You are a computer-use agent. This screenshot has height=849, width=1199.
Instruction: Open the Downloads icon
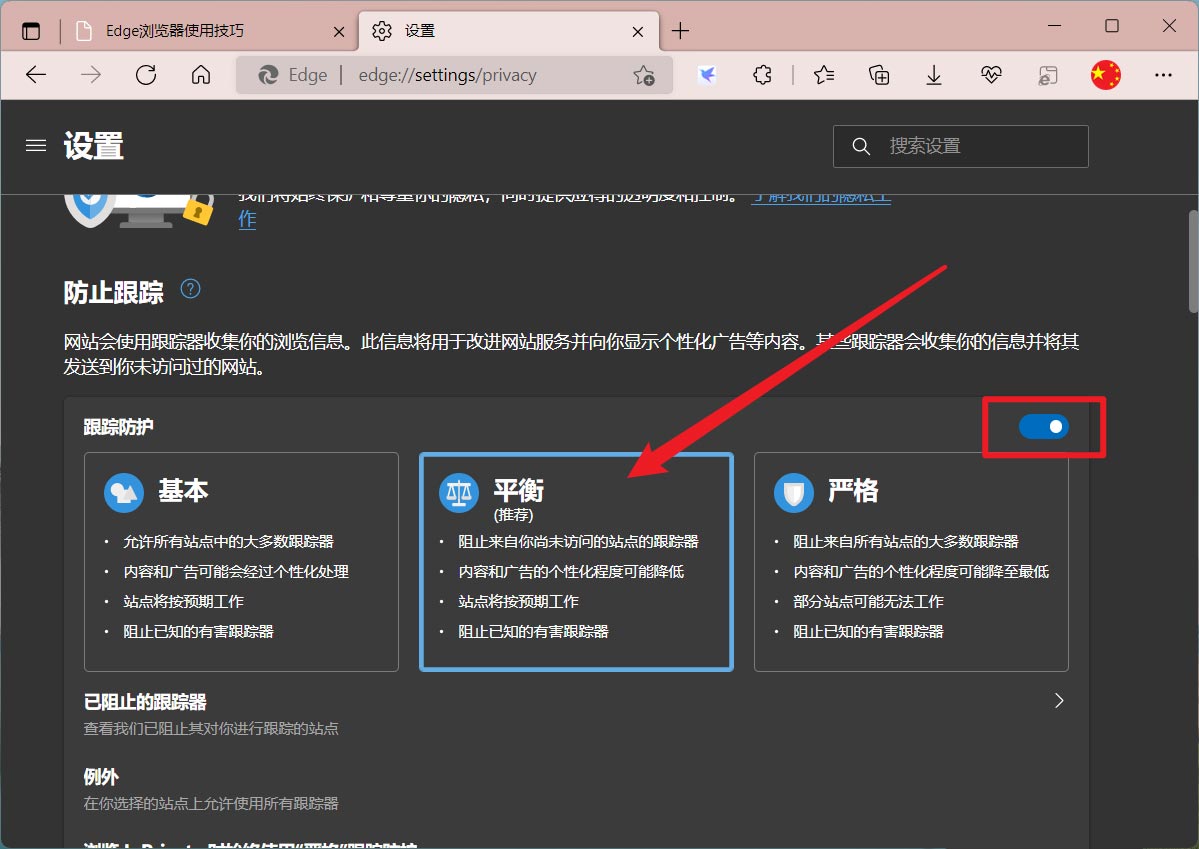(933, 74)
